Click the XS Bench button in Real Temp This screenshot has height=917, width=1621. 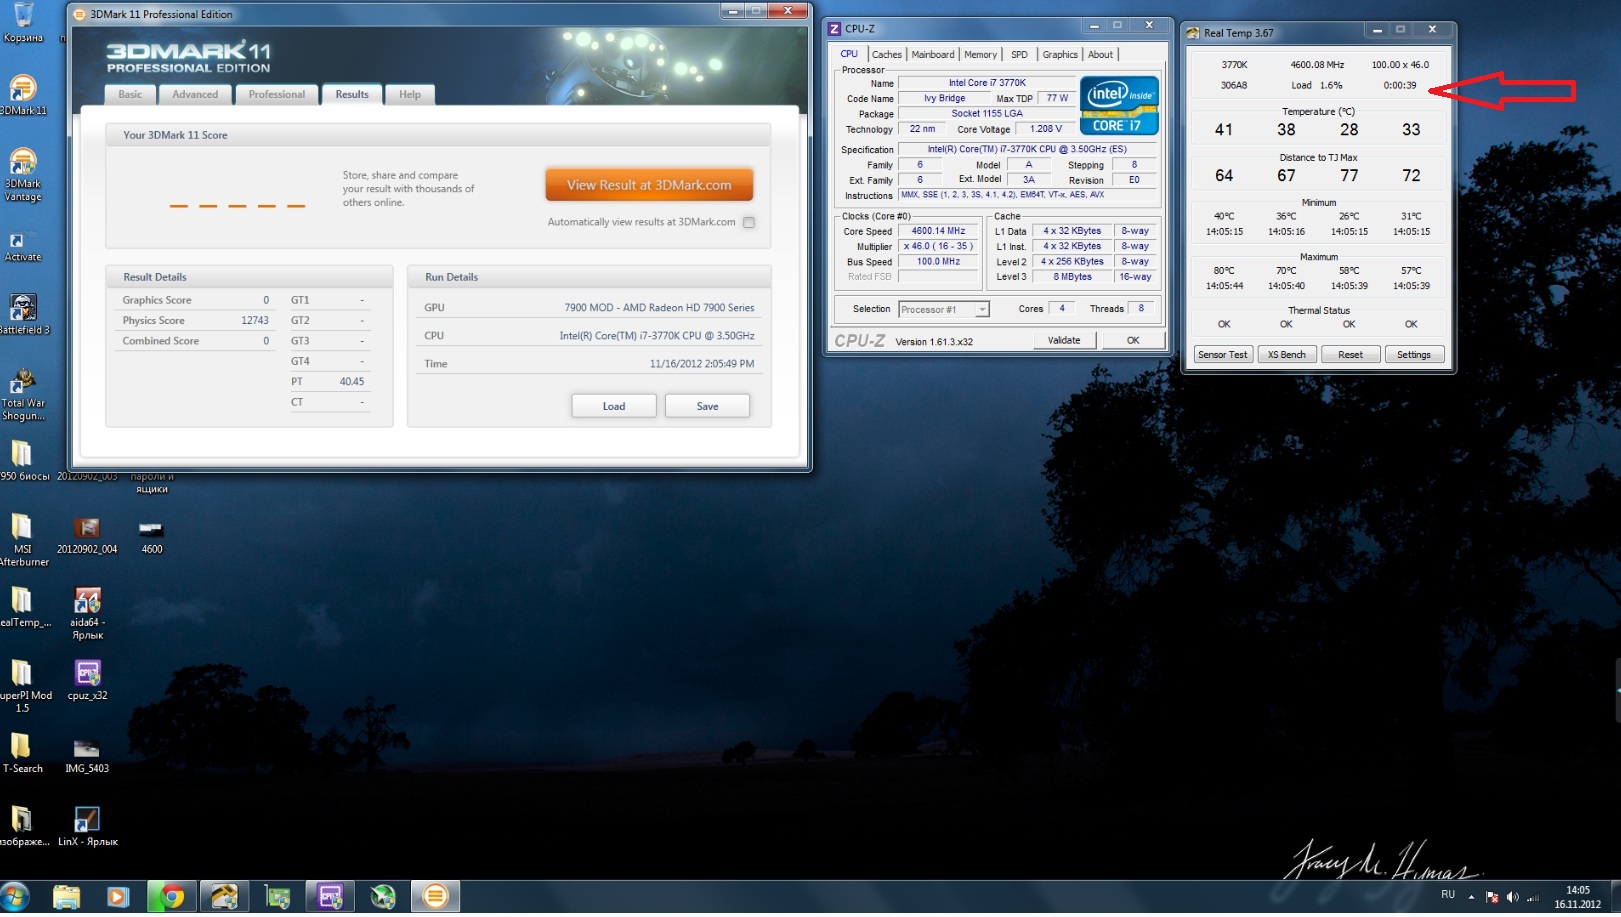pos(1286,355)
